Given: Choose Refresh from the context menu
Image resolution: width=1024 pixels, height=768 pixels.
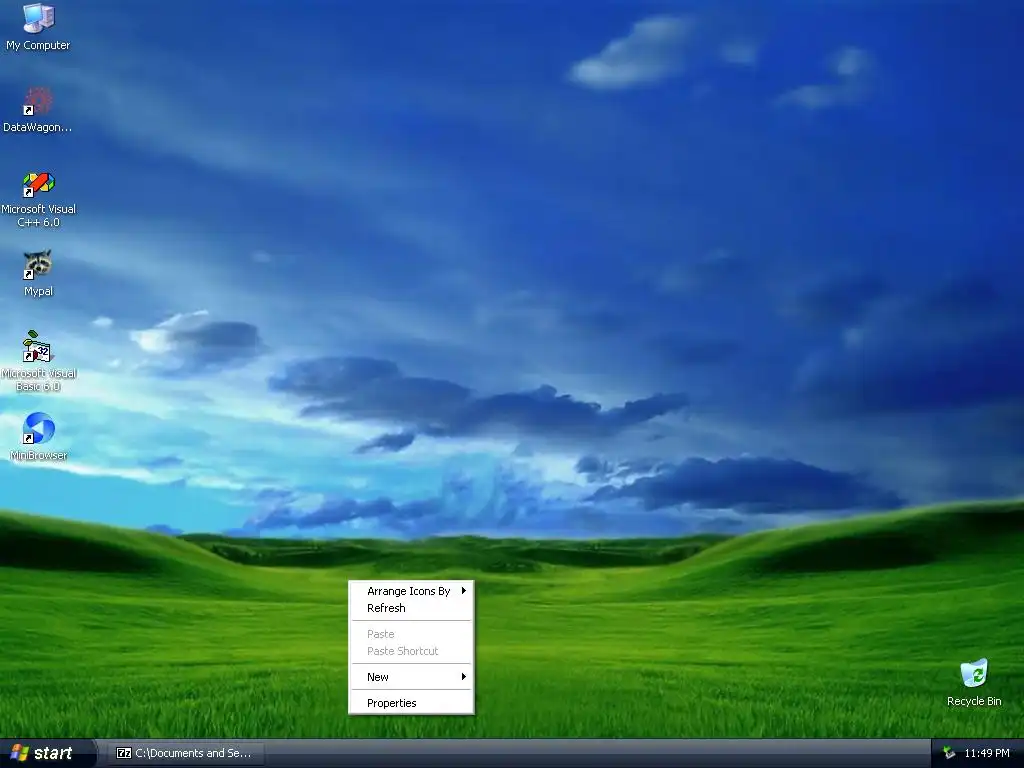Looking at the screenshot, I should 411,608.
